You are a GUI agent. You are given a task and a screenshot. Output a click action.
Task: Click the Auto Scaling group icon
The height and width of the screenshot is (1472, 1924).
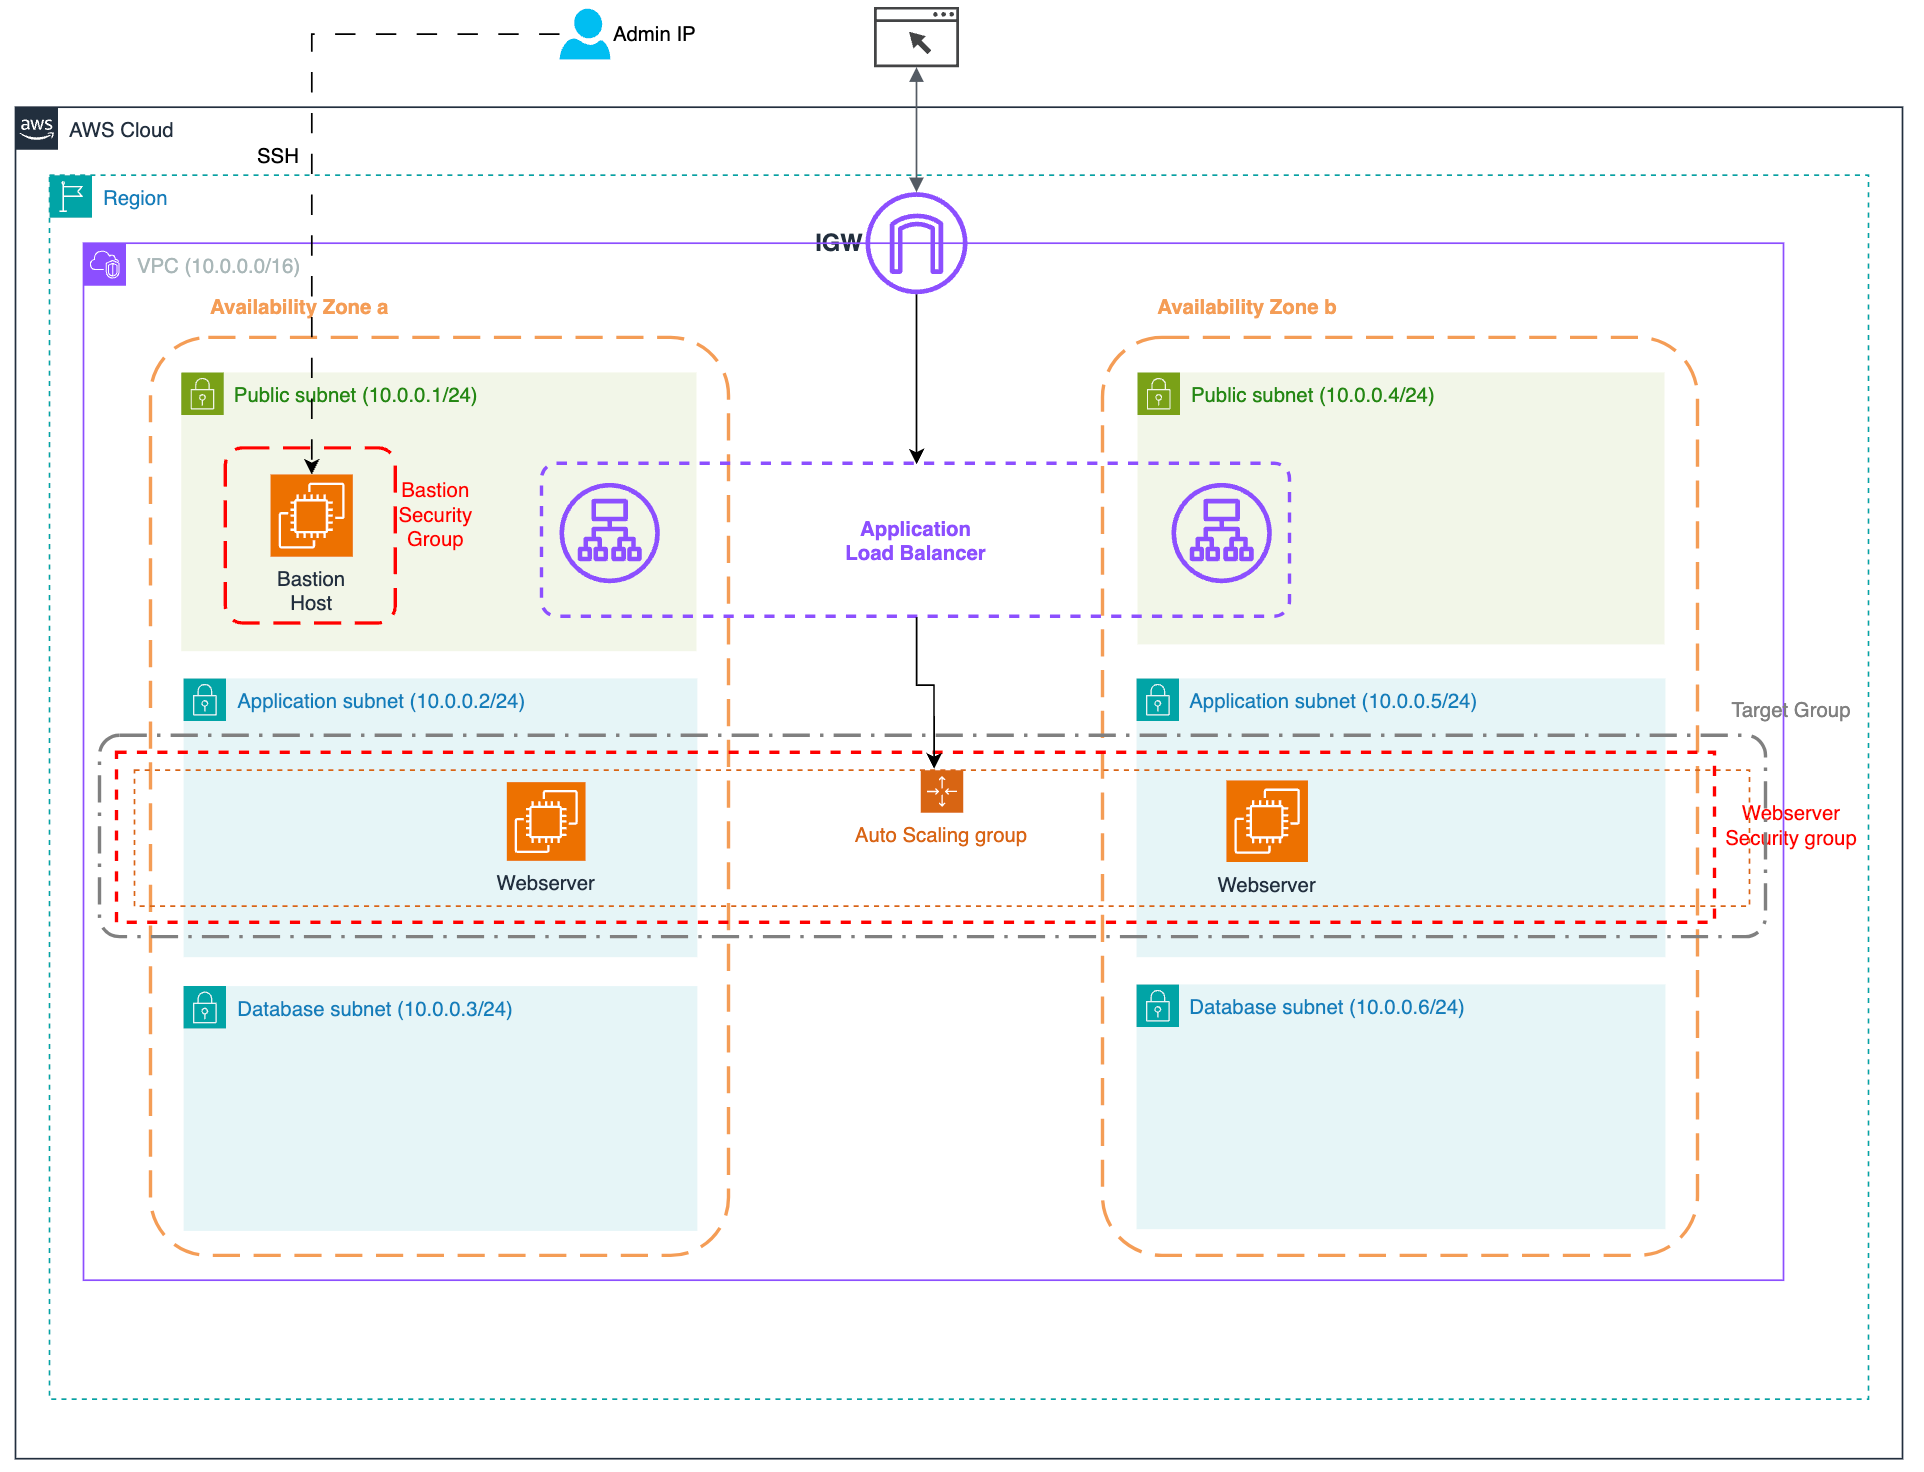point(942,792)
